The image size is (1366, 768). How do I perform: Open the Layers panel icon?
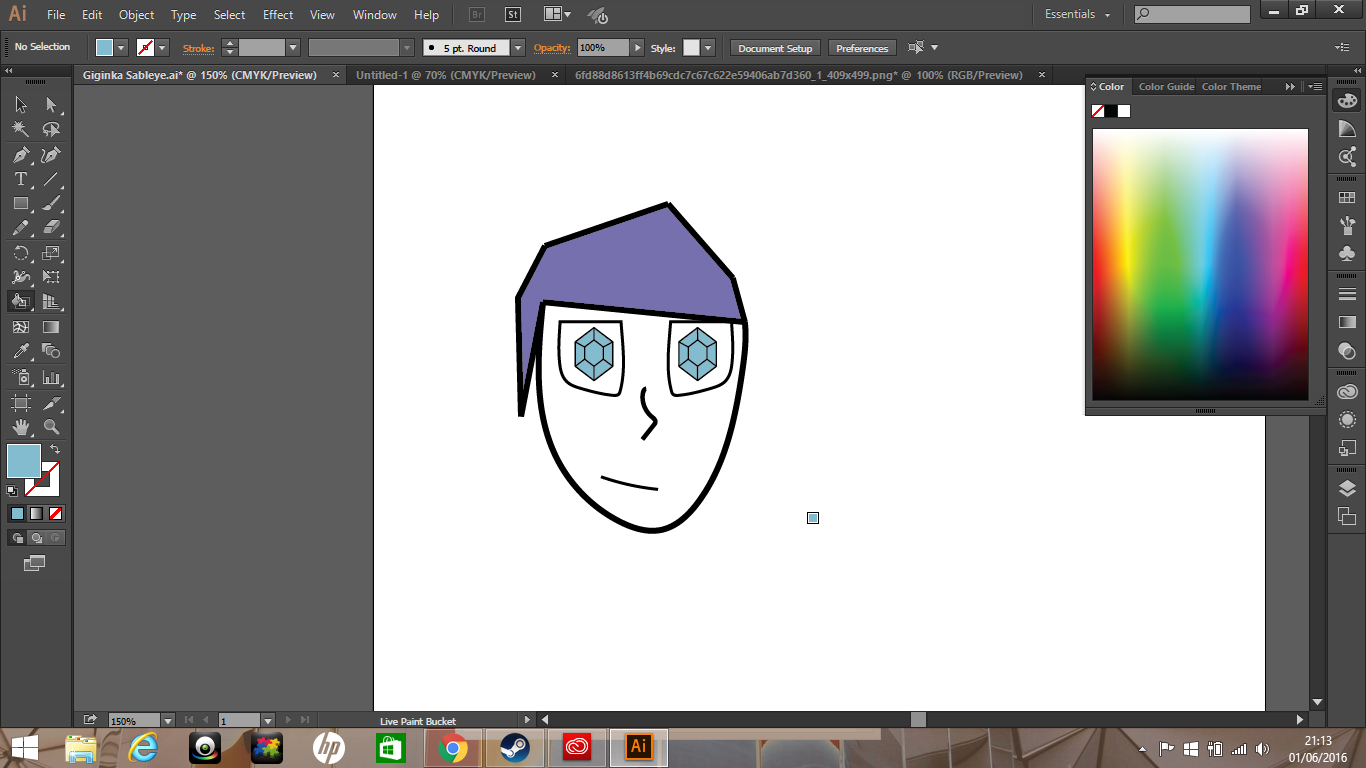1347,489
